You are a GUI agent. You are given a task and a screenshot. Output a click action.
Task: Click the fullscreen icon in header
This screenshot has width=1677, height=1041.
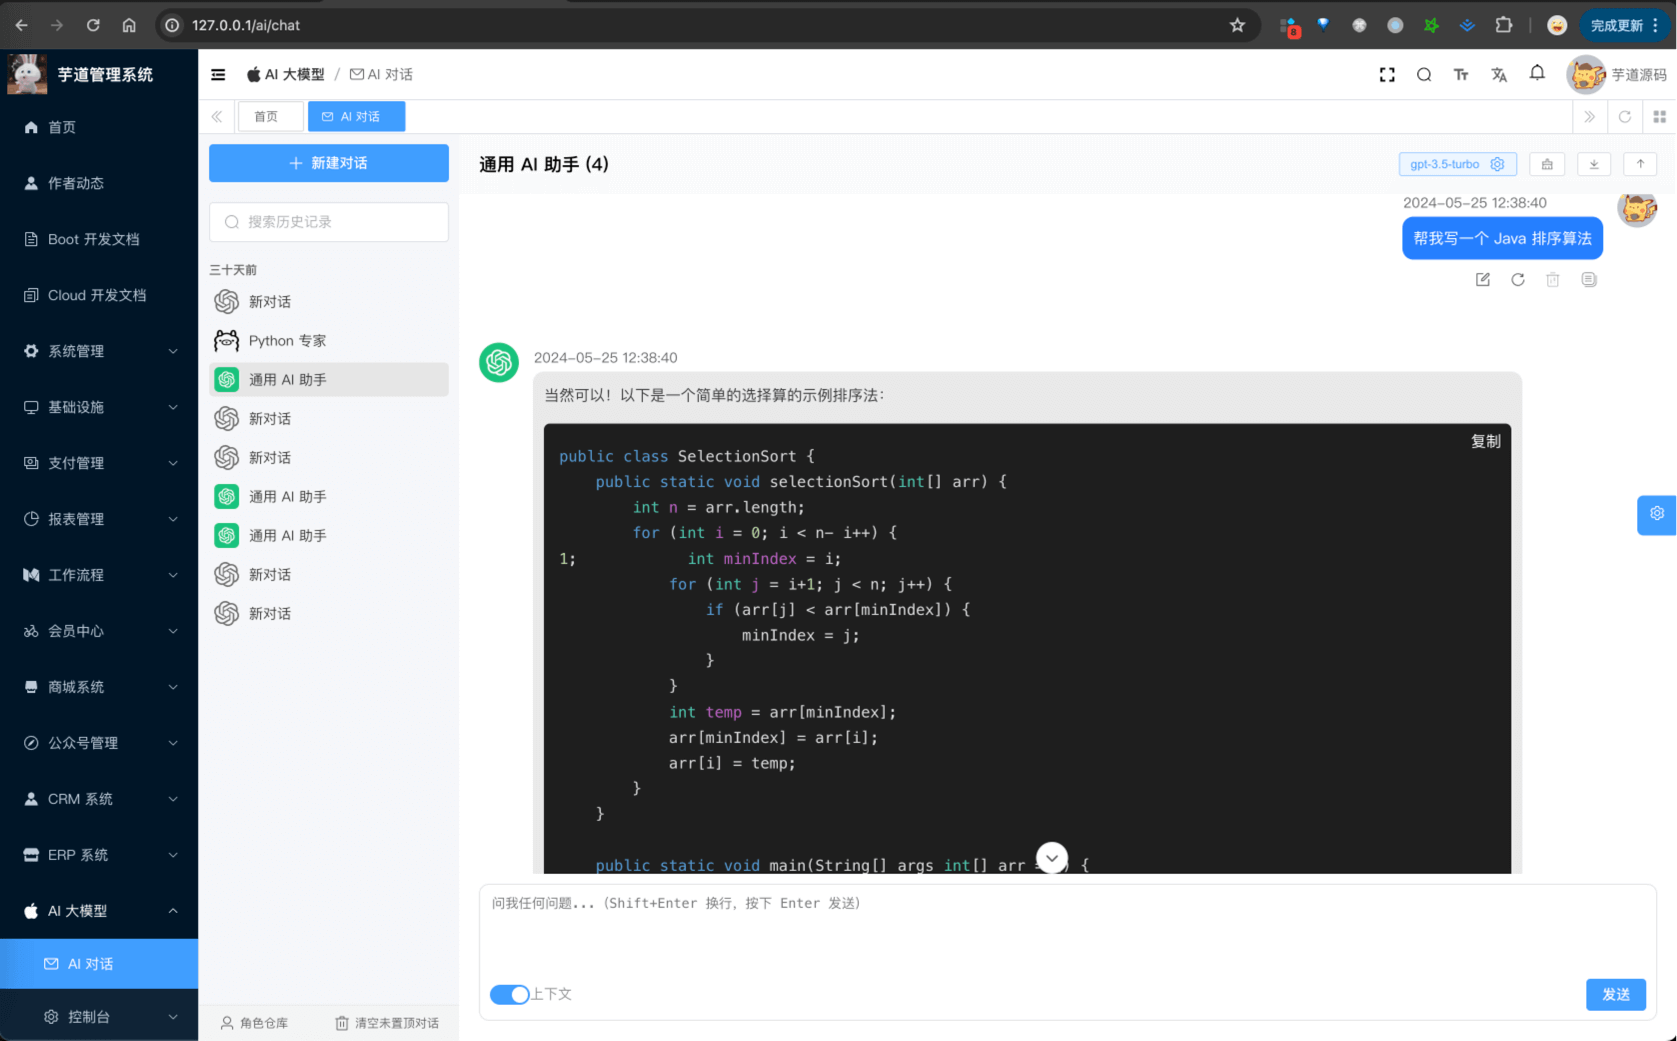point(1387,75)
